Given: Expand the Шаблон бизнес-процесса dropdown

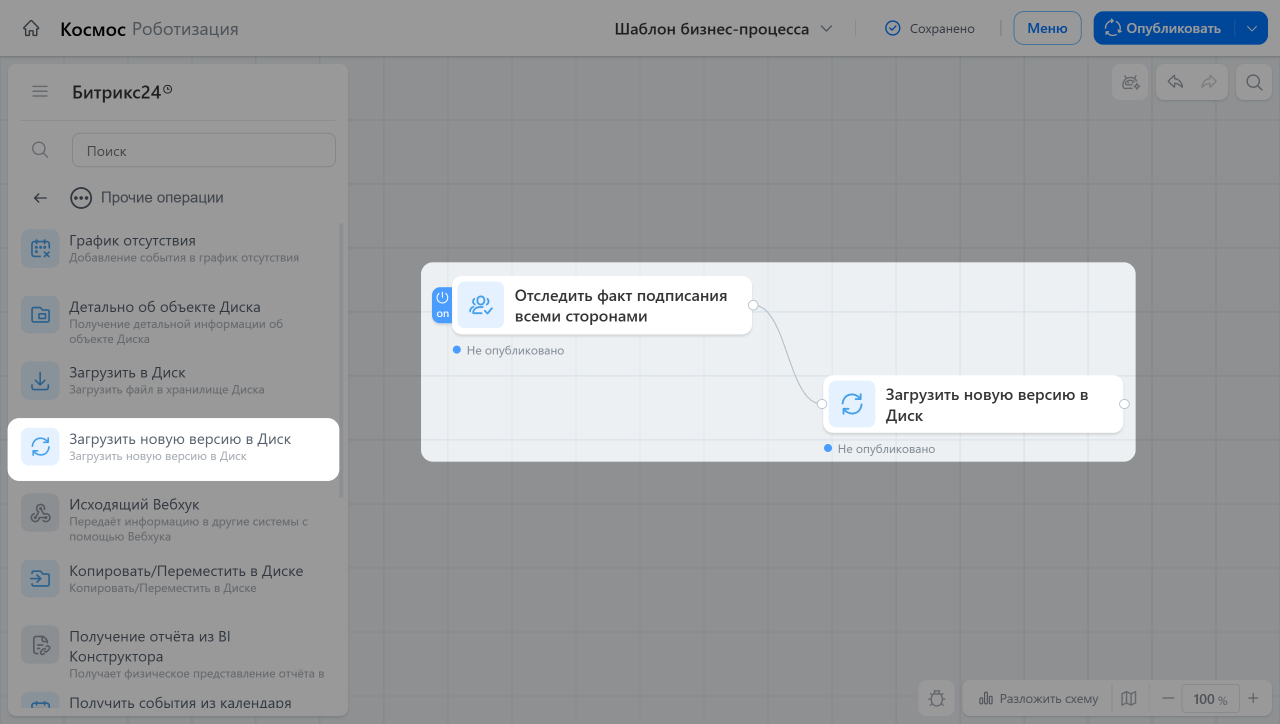Looking at the screenshot, I should (x=723, y=29).
